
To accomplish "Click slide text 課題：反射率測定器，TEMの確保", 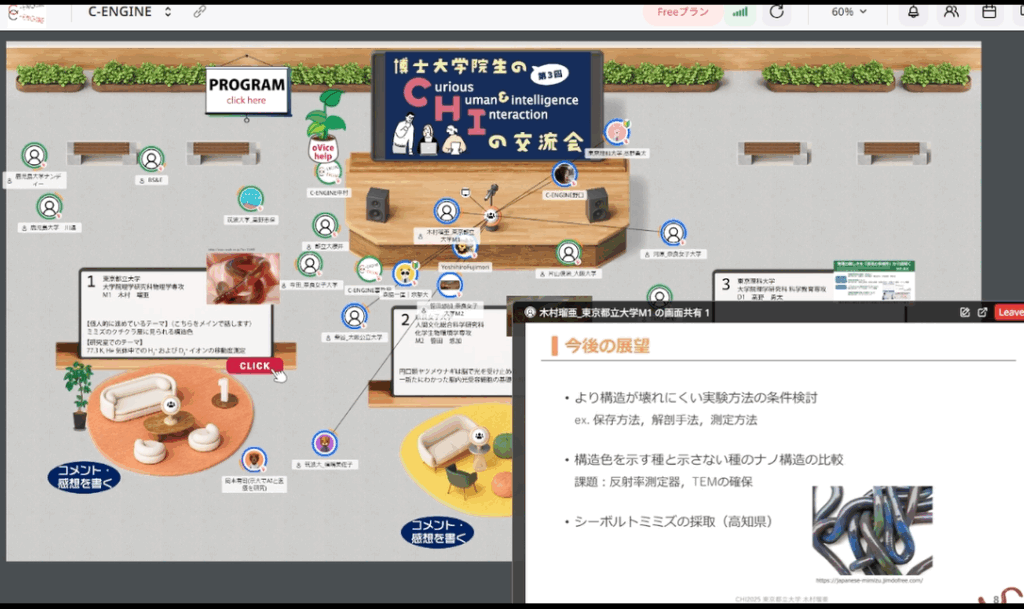I will (664, 482).
